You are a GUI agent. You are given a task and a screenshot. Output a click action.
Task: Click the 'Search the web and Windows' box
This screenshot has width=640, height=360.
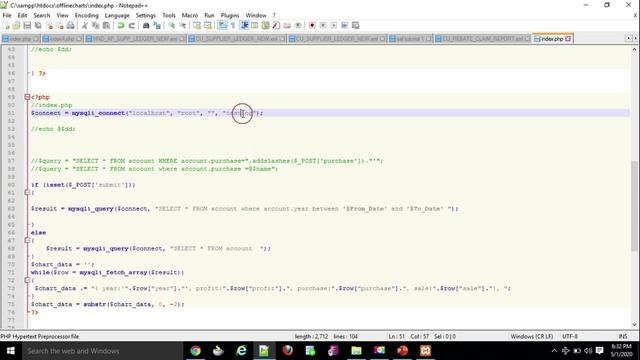tap(102, 351)
